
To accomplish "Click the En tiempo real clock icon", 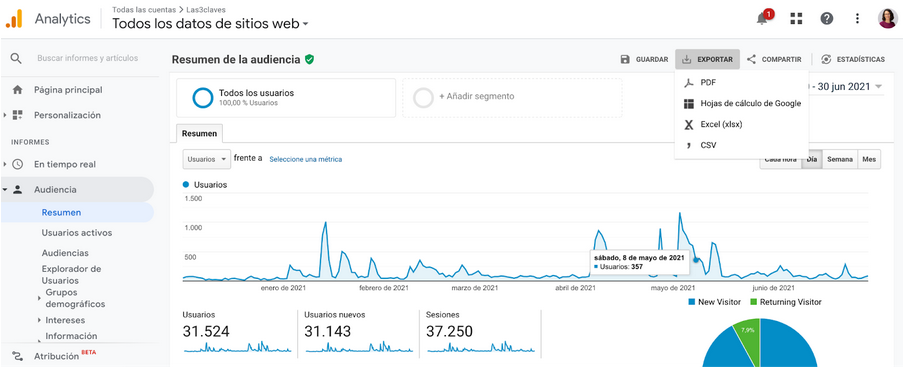I will coord(17,164).
